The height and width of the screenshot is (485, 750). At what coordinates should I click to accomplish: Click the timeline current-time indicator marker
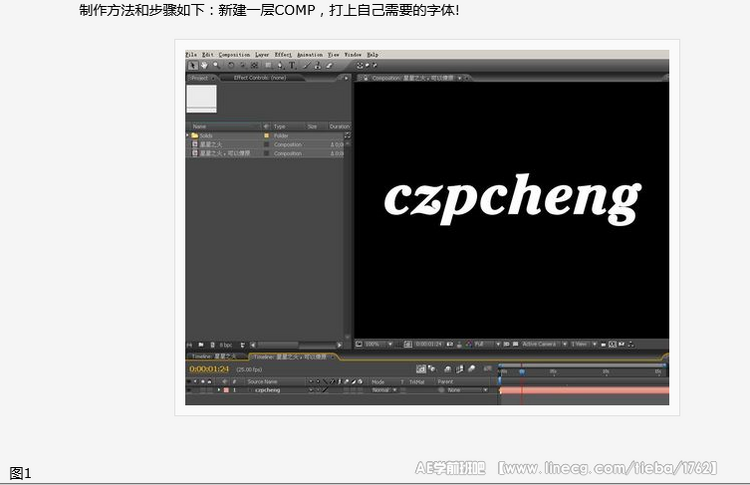522,372
